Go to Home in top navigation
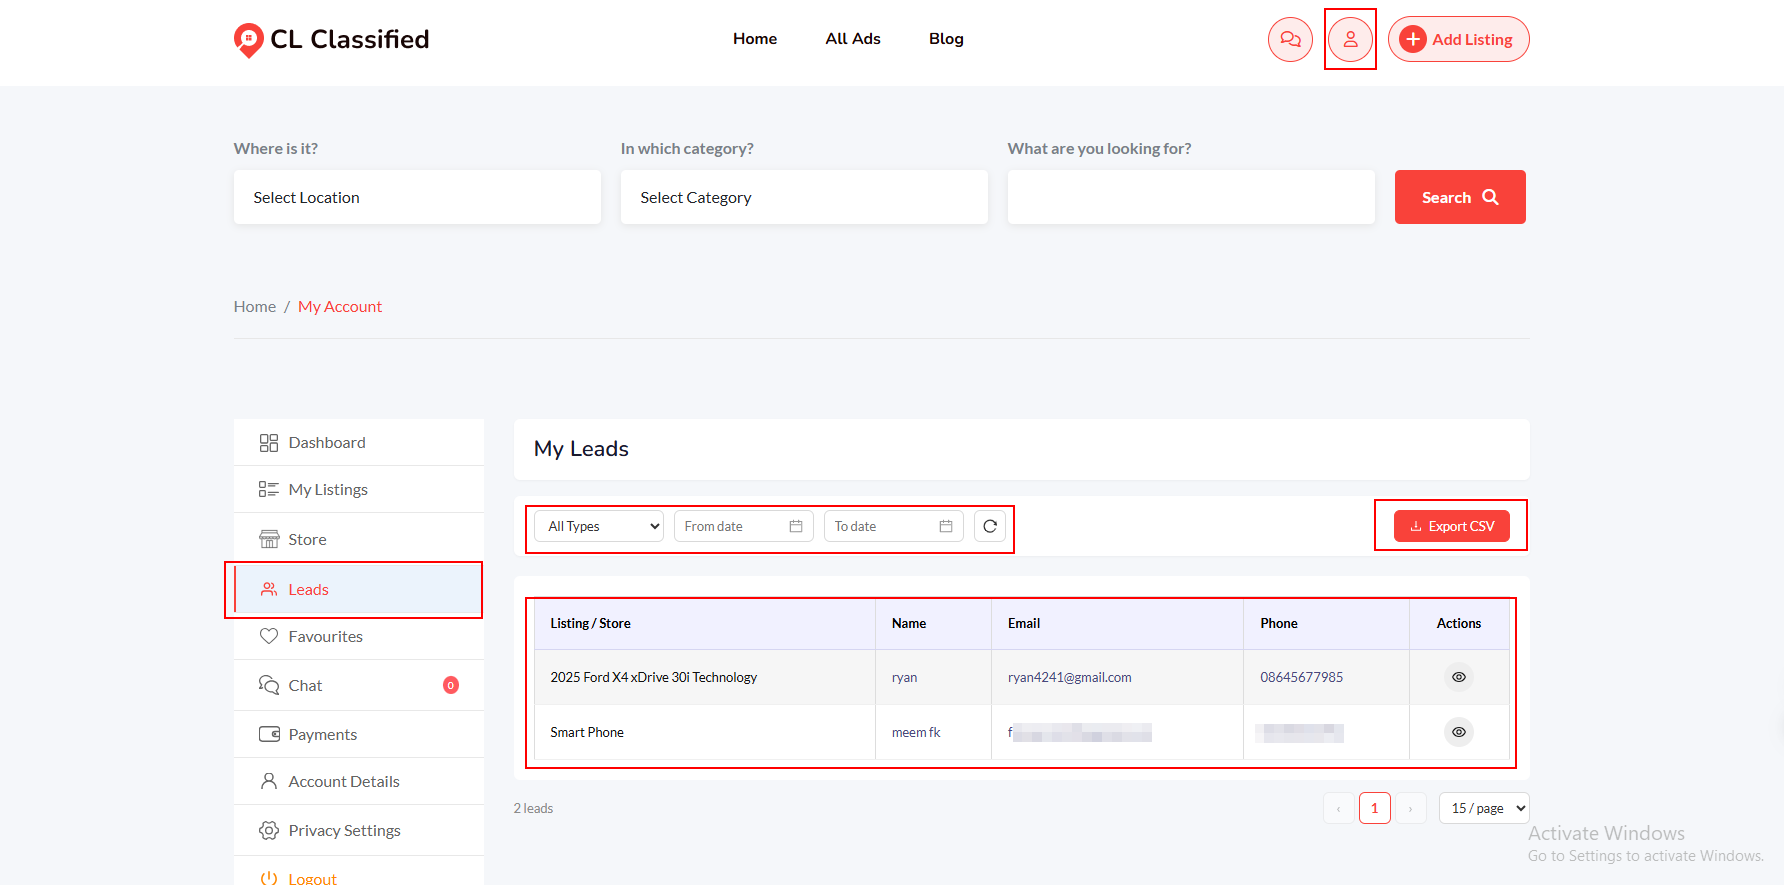 point(755,39)
